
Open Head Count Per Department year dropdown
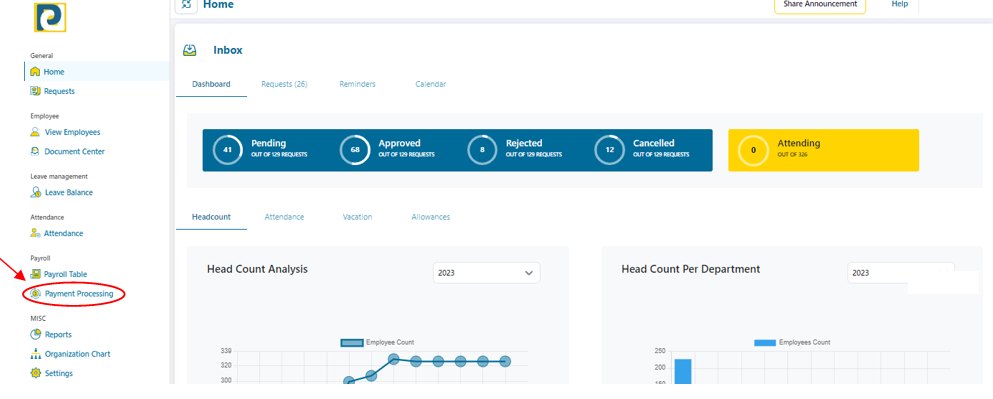901,273
